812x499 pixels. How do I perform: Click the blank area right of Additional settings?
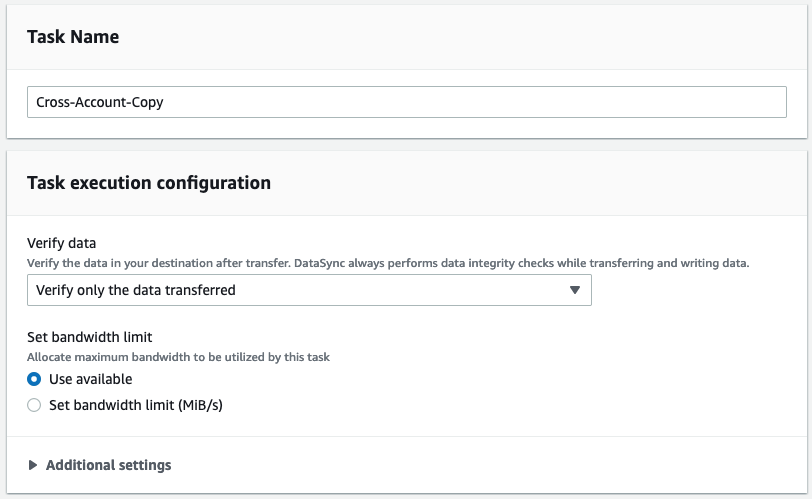[x=480, y=465]
